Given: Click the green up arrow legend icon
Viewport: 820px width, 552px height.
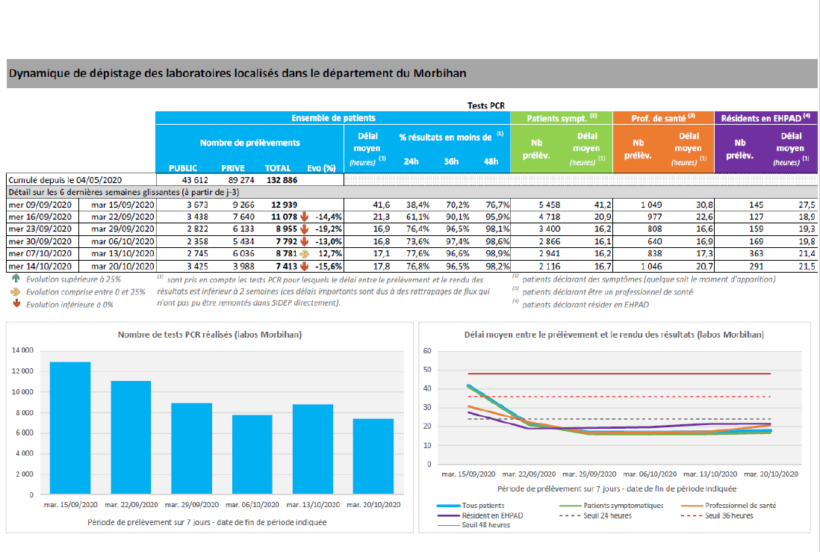Looking at the screenshot, I should [16, 279].
